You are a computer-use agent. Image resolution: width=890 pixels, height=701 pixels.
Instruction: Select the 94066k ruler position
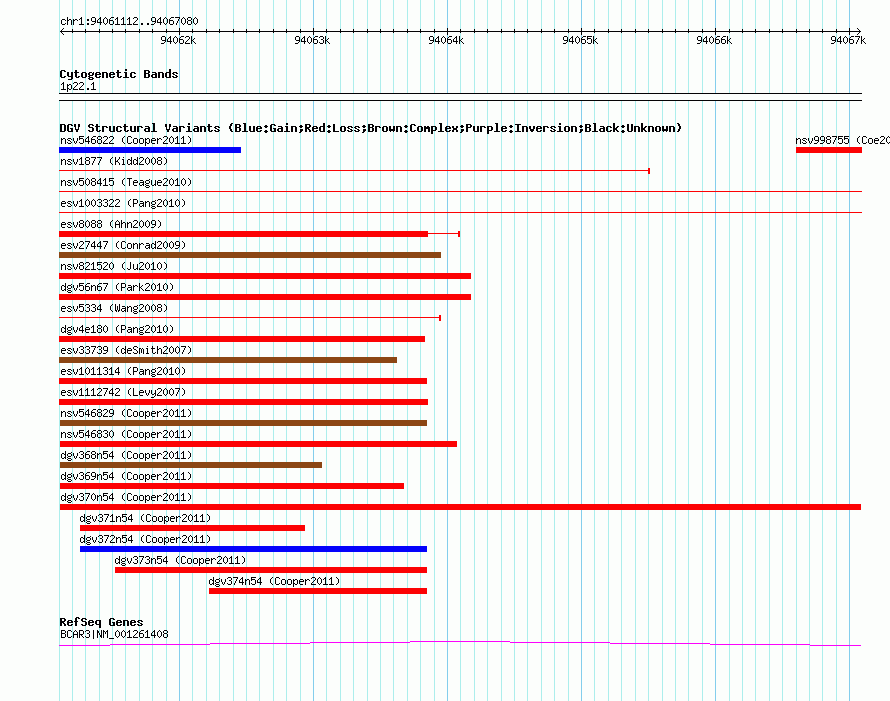(x=714, y=40)
